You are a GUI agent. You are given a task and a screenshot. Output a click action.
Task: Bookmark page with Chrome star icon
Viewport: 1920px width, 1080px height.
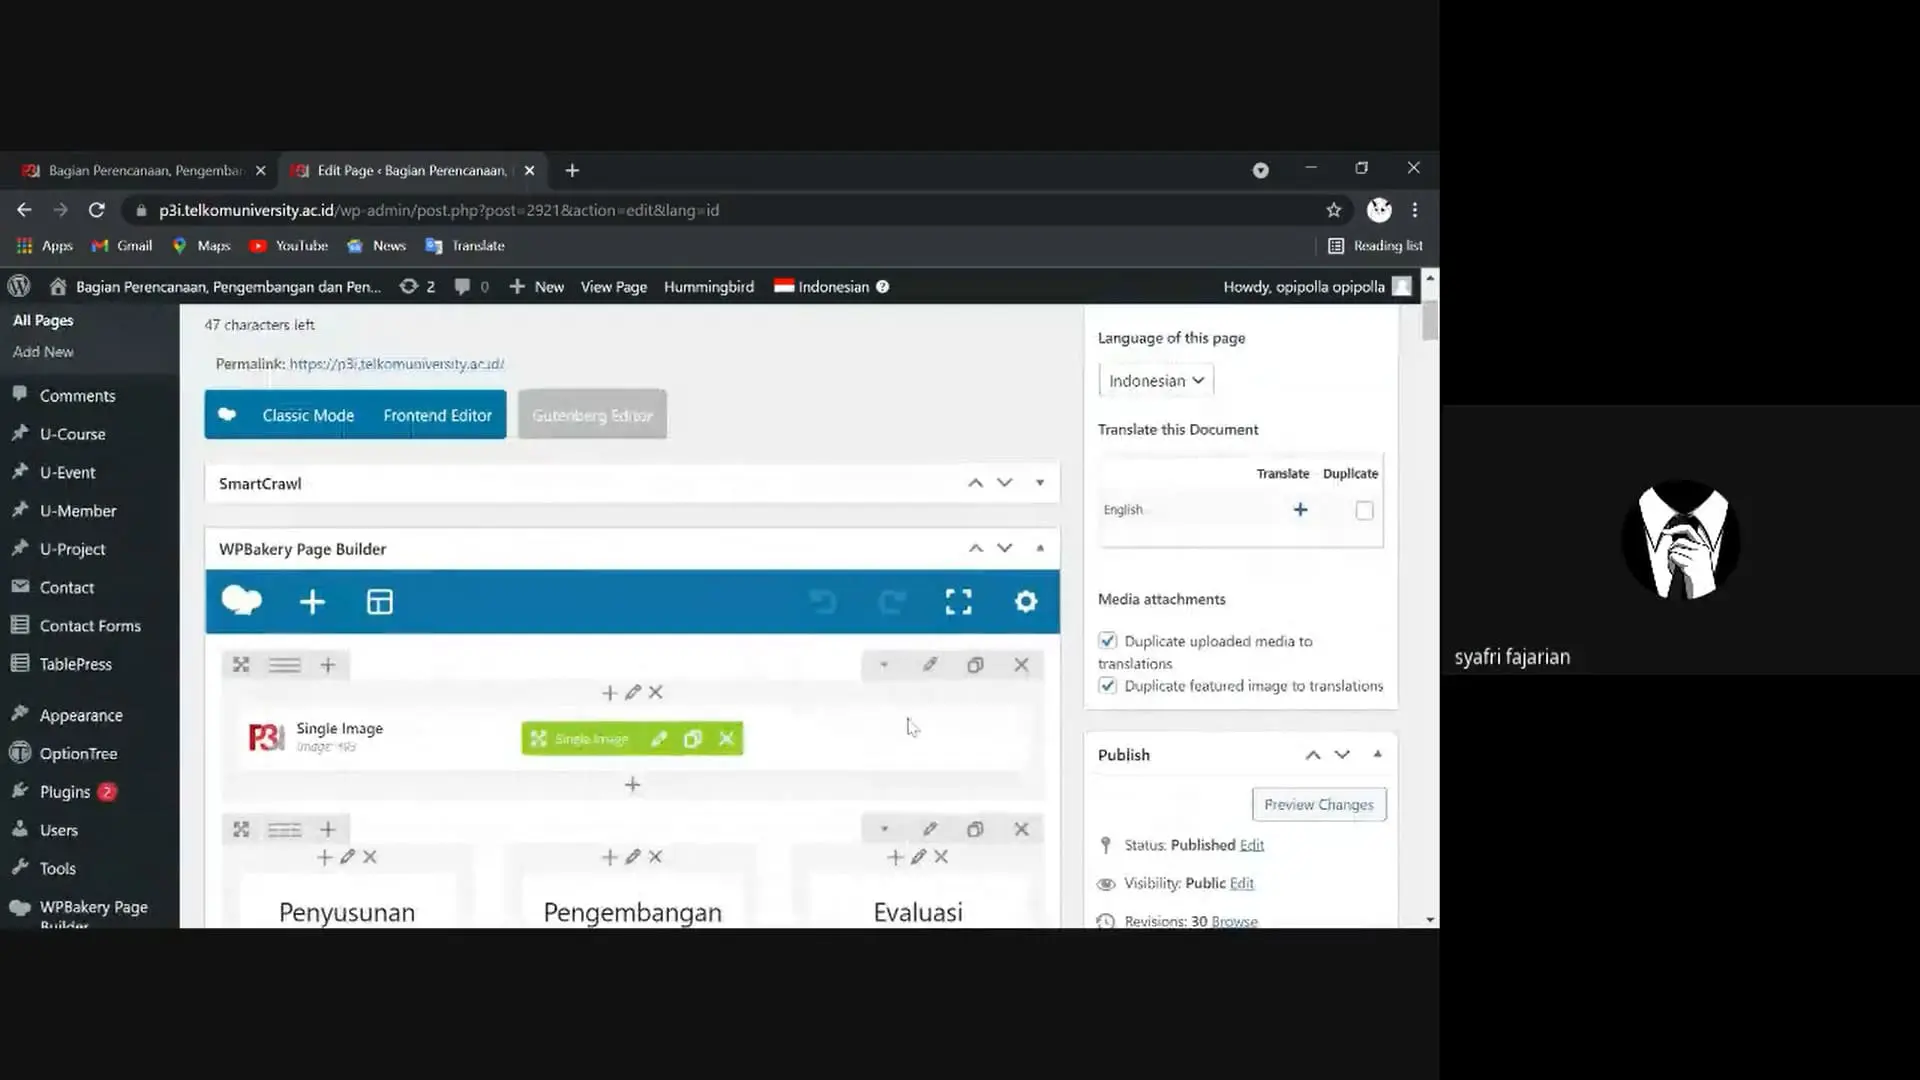click(1333, 210)
